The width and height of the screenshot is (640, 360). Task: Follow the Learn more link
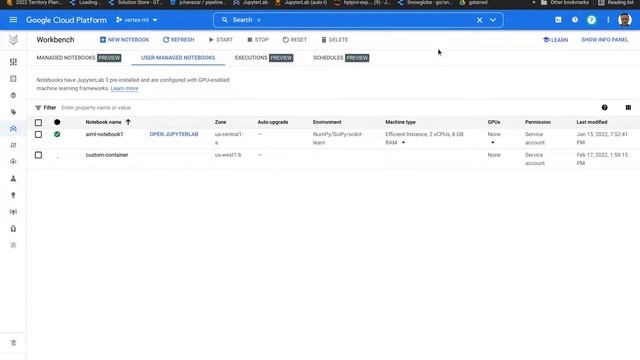point(124,88)
